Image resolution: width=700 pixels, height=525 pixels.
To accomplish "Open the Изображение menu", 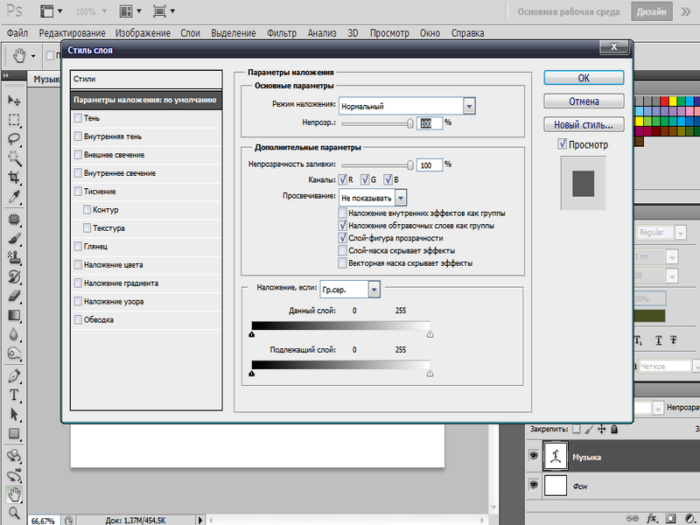I will (142, 32).
